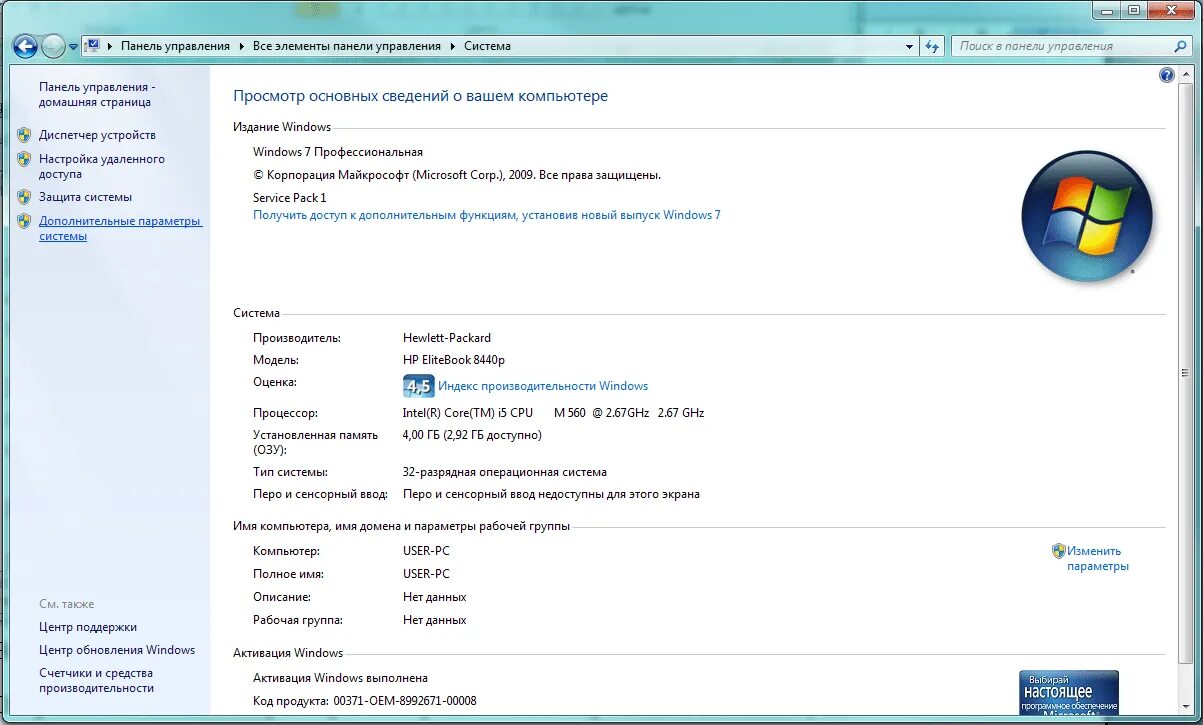The image size is (1203, 725).
Task: Open 'Панель управления - домашняя страница' link
Action: coord(97,94)
